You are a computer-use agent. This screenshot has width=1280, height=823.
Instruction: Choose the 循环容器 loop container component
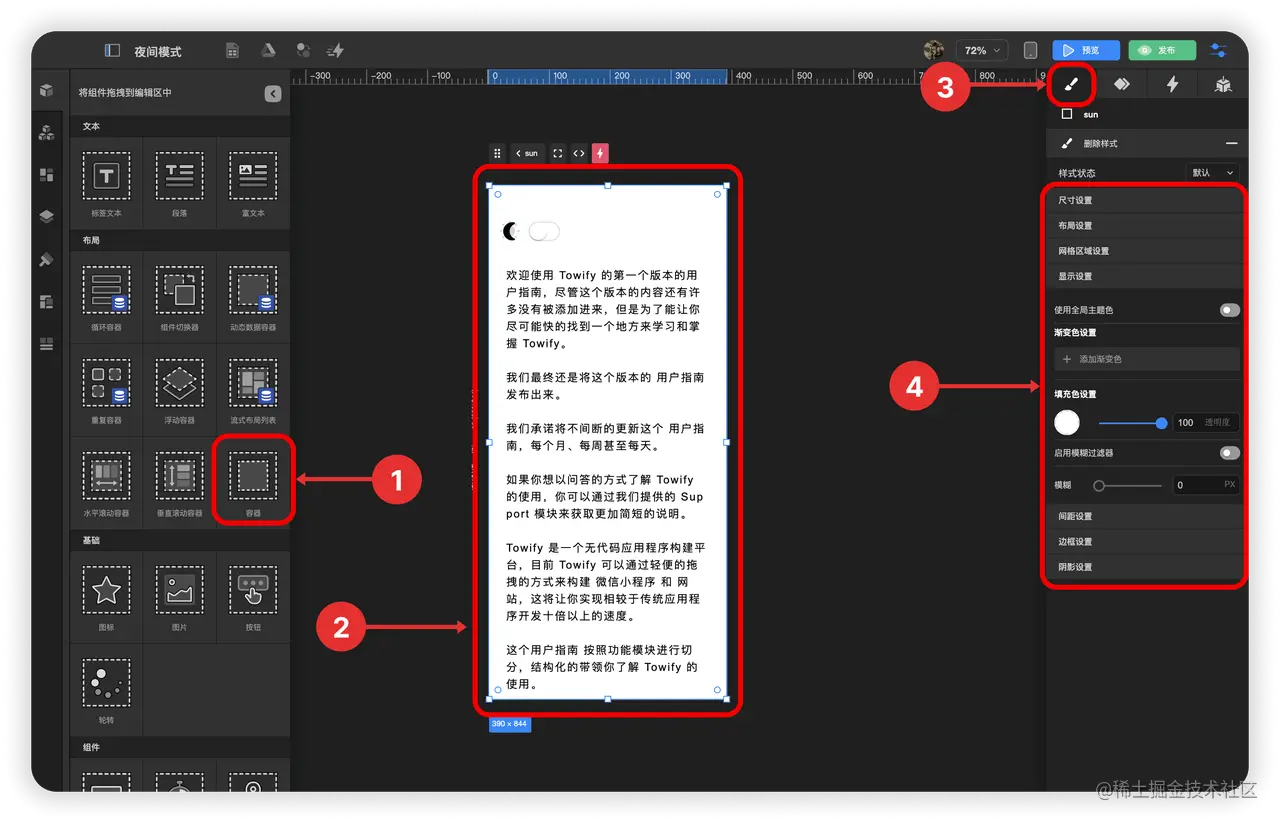tap(106, 298)
